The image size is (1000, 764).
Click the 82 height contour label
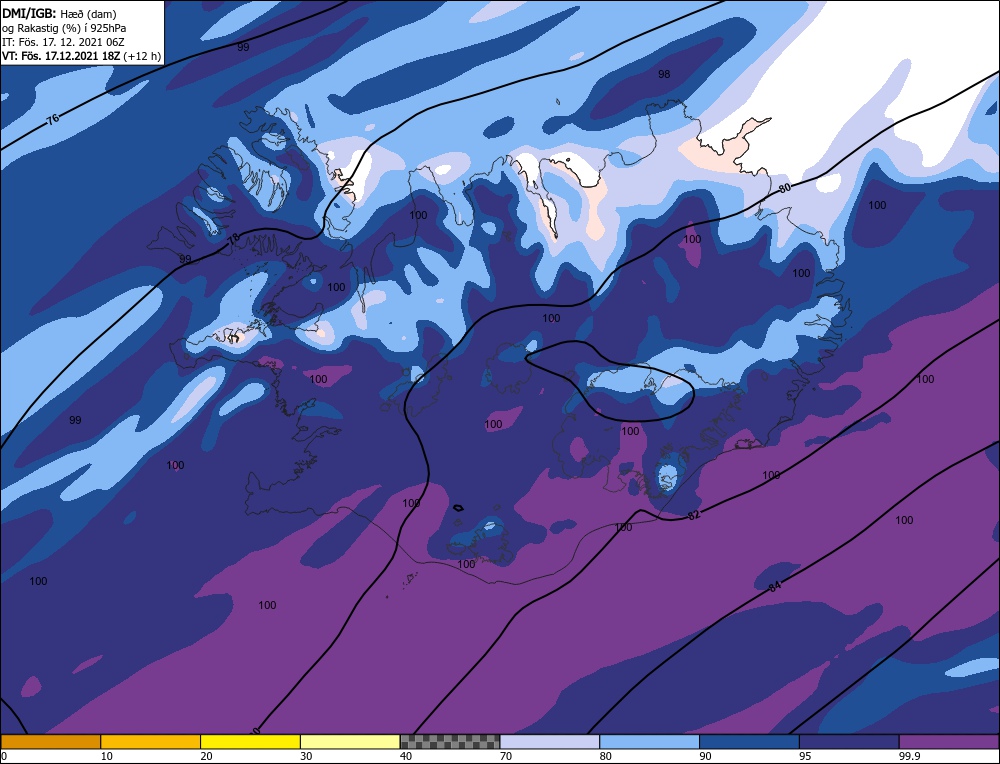(x=695, y=515)
